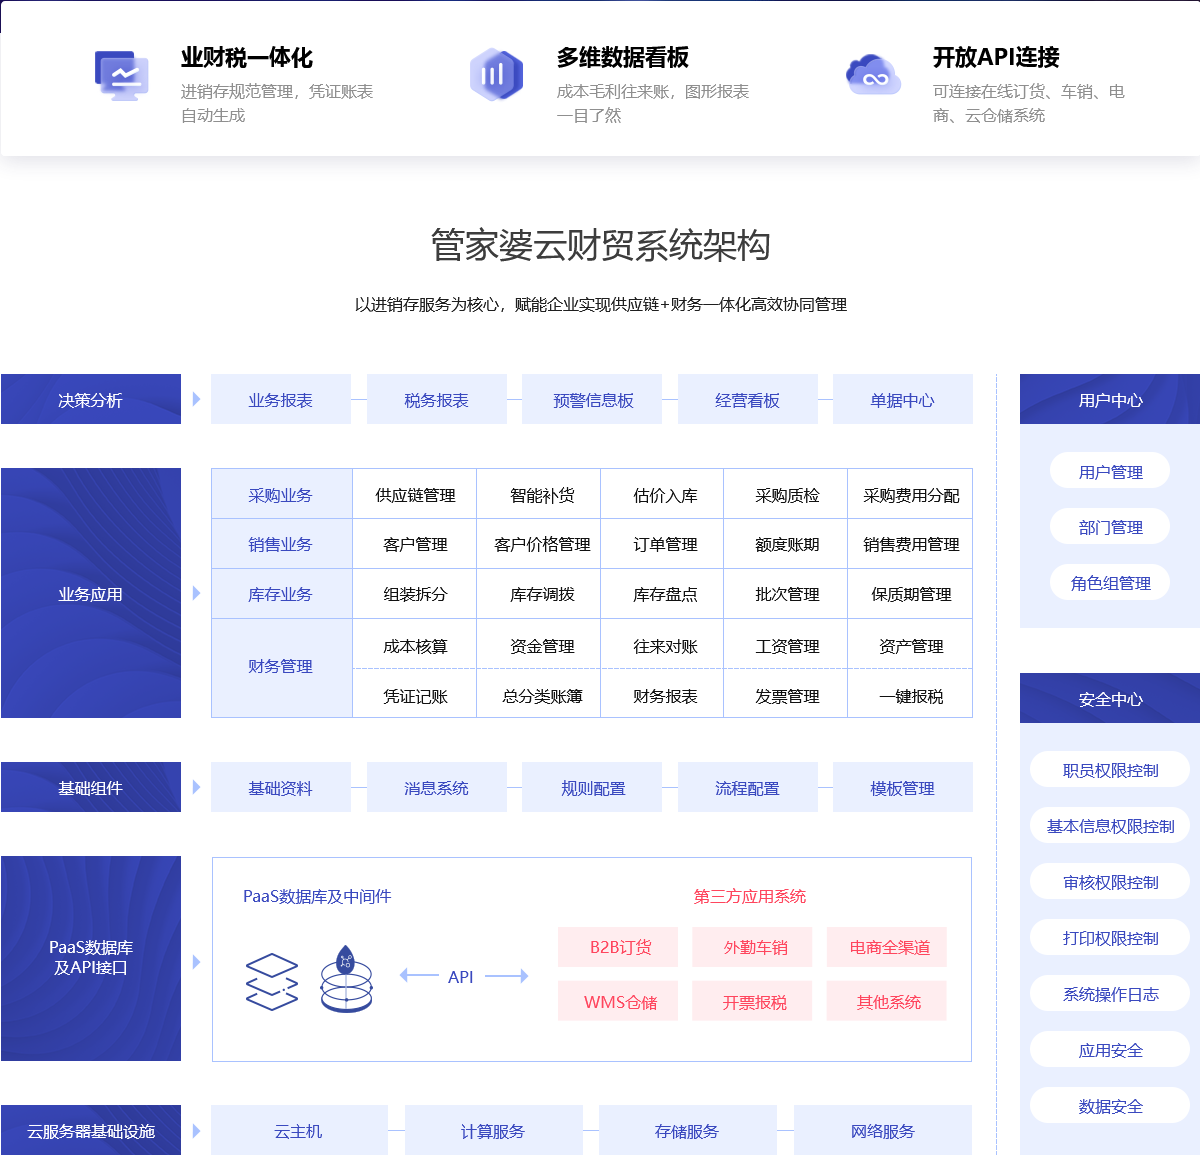
Task: Click the 数据安全 pill button
Action: click(x=1110, y=1106)
